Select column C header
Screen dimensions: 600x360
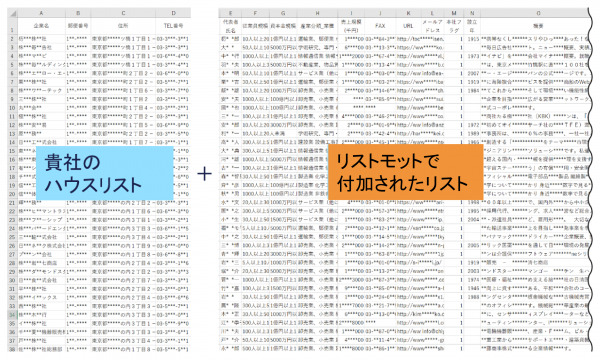coord(123,13)
